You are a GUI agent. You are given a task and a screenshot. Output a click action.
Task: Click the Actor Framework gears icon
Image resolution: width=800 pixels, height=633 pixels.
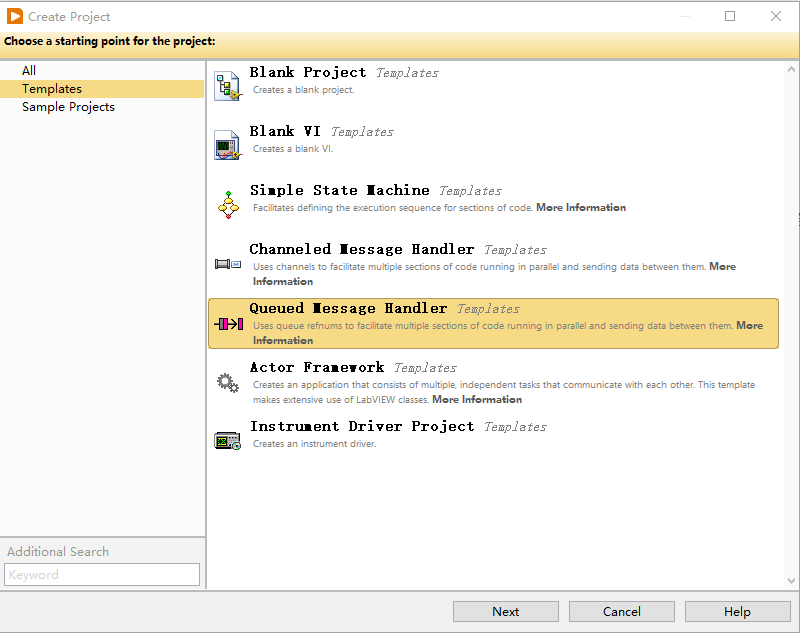pos(228,383)
